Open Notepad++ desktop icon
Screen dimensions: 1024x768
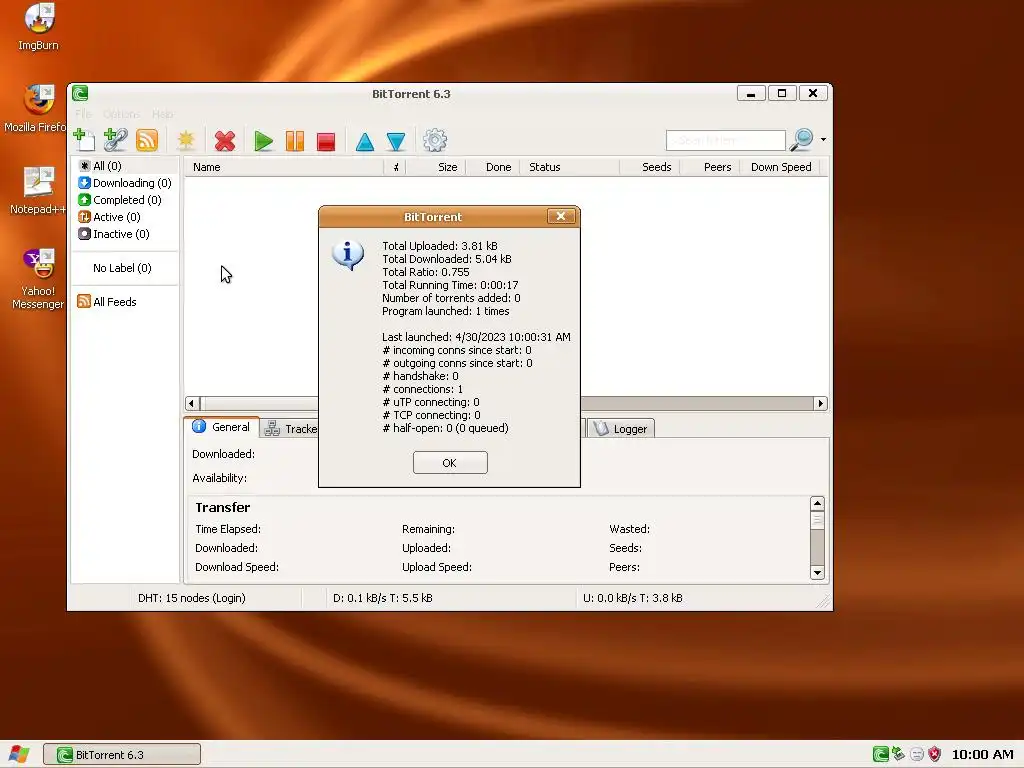pyautogui.click(x=38, y=191)
